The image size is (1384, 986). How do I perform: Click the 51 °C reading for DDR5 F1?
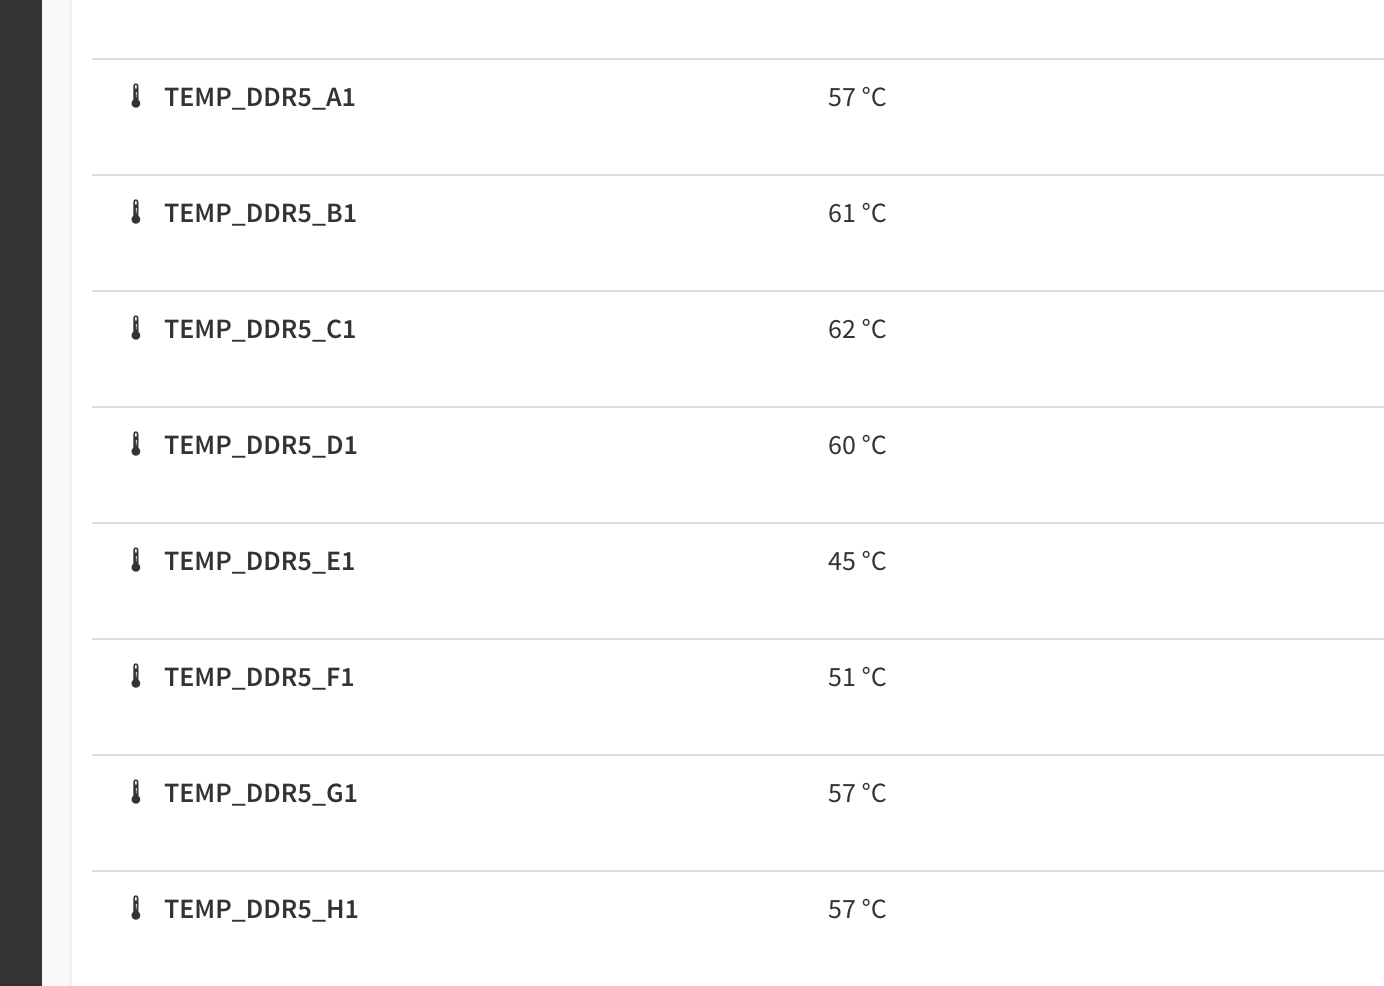click(857, 677)
